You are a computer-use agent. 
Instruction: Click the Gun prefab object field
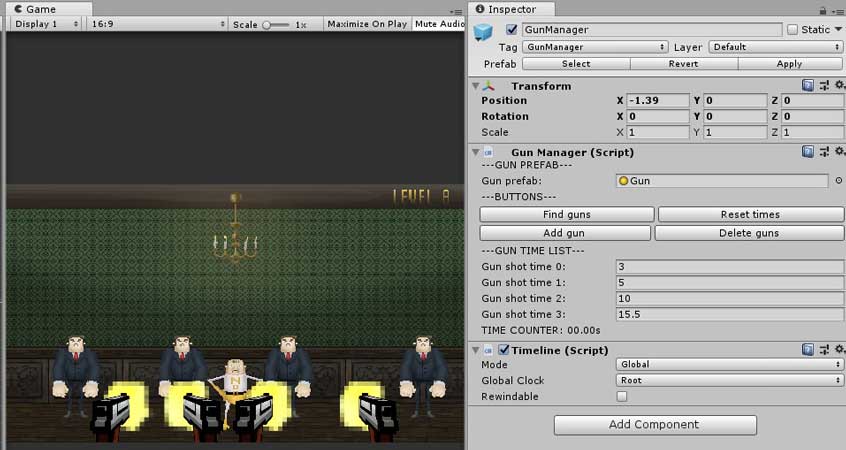coord(722,181)
